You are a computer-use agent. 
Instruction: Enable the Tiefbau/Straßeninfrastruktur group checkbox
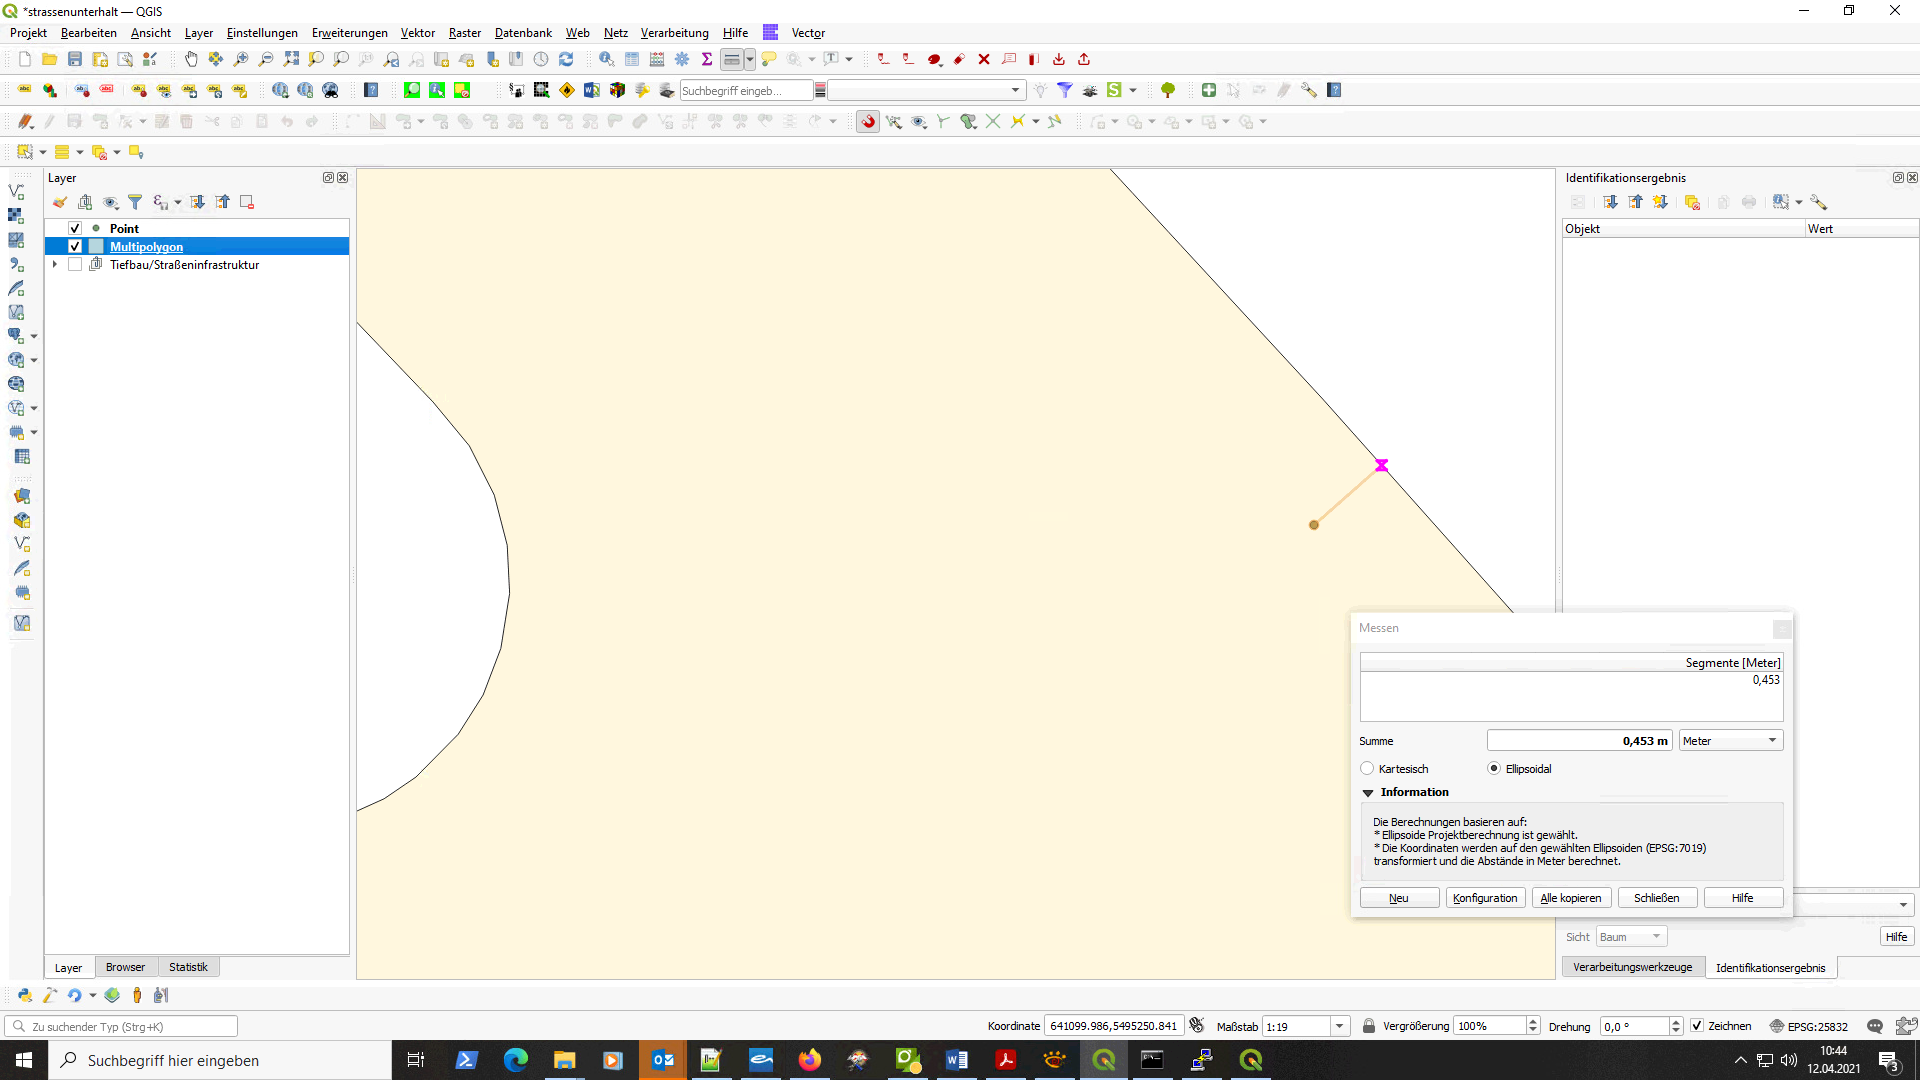(75, 265)
